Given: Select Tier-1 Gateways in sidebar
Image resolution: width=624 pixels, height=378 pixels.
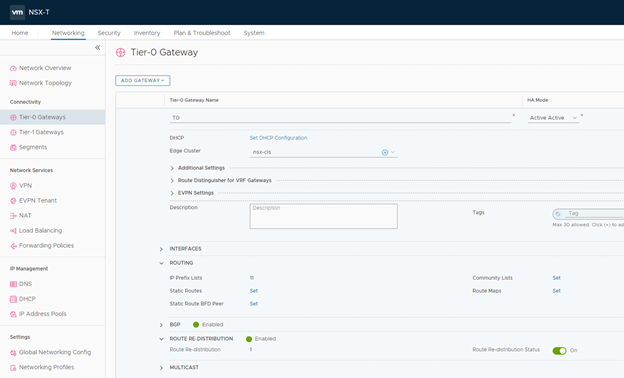Looking at the screenshot, I should coord(41,132).
